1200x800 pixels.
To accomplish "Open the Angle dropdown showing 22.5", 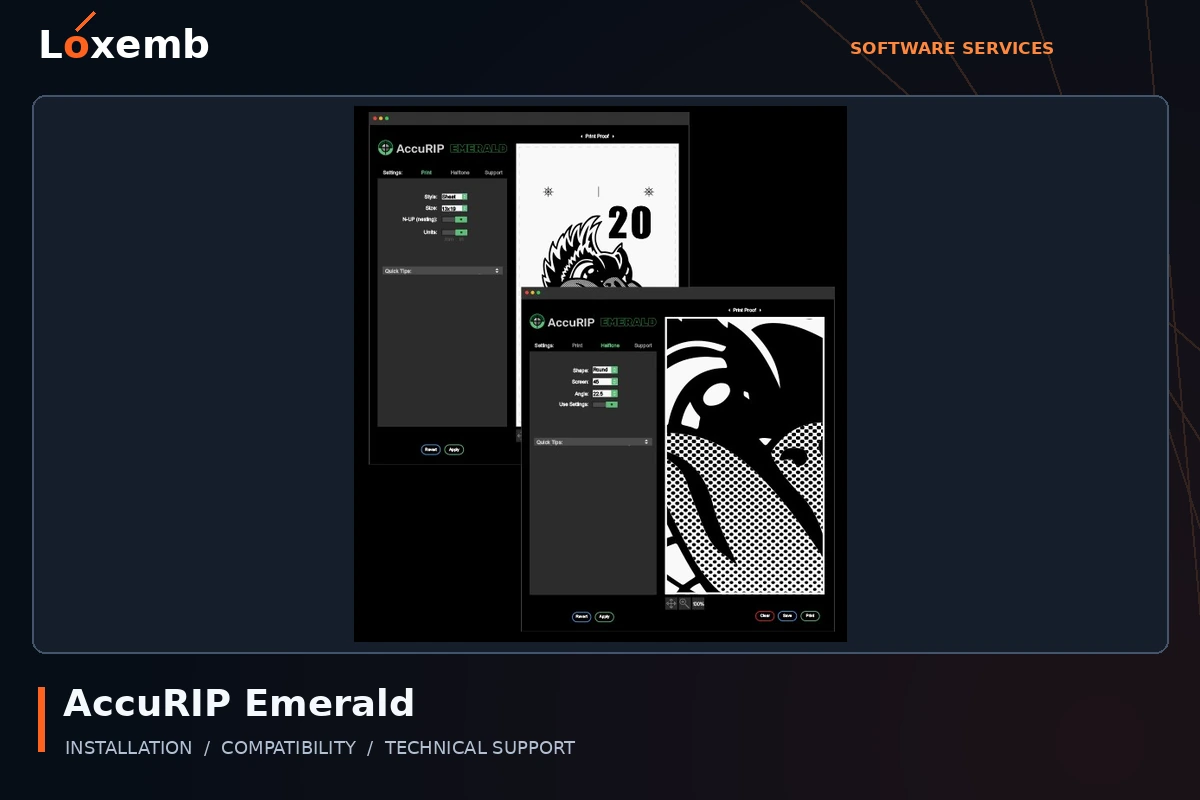I will click(x=605, y=394).
